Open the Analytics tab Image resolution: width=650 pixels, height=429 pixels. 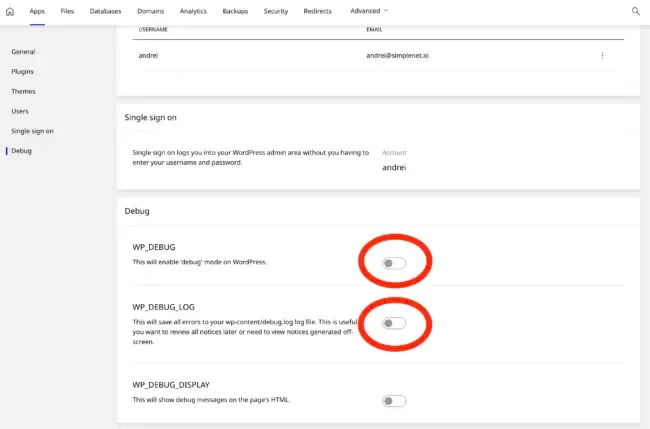pos(193,11)
